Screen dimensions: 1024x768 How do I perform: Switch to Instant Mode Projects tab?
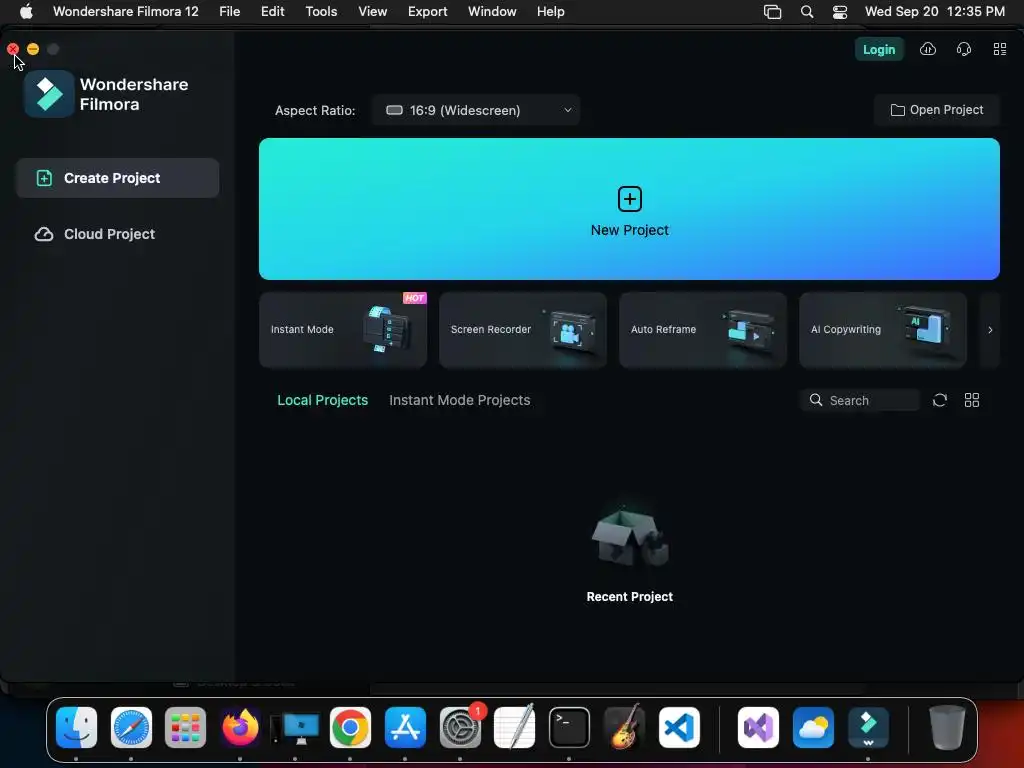(x=460, y=400)
